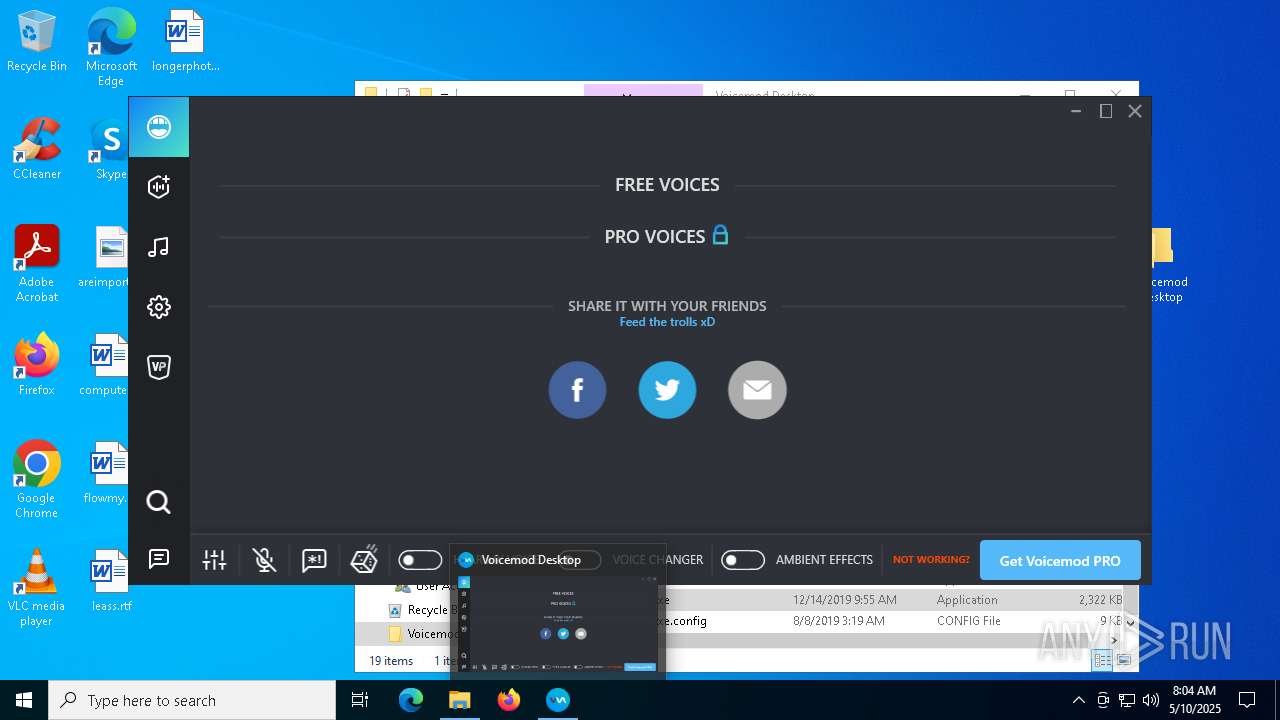Image resolution: width=1280 pixels, height=720 pixels.
Task: Open the Adobe Acrobat desktop shortcut
Action: point(37,264)
